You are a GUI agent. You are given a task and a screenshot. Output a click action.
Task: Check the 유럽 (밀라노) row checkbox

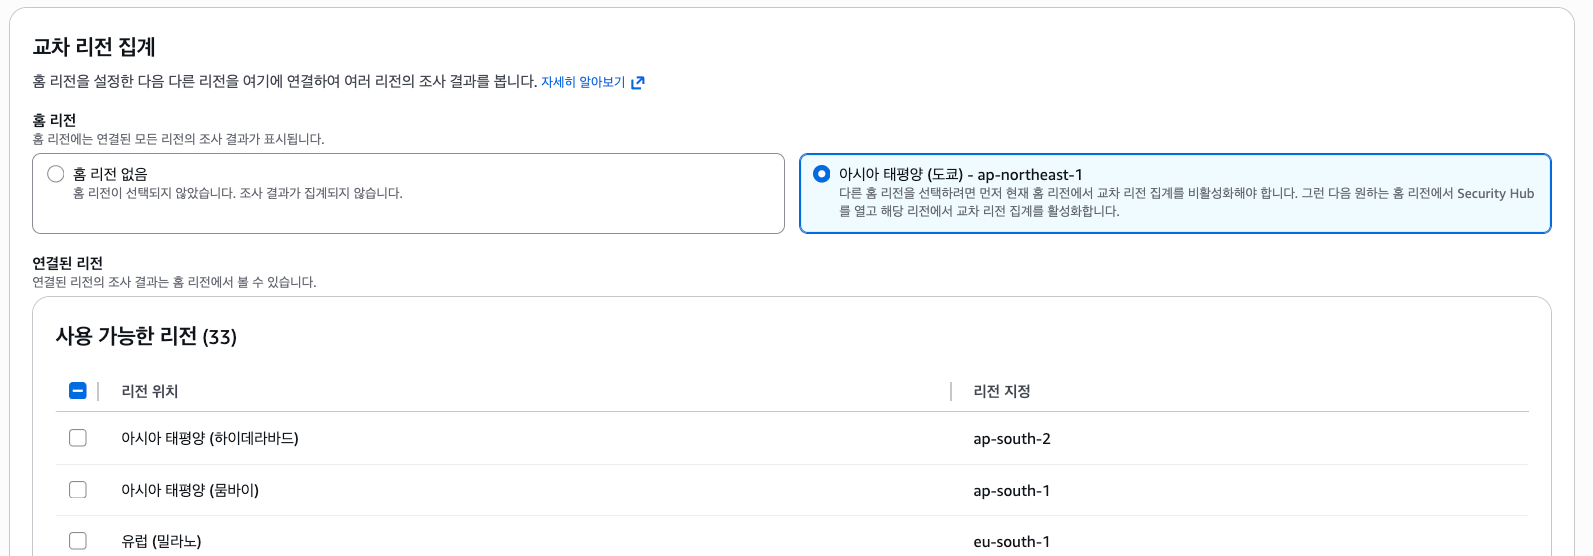78,541
